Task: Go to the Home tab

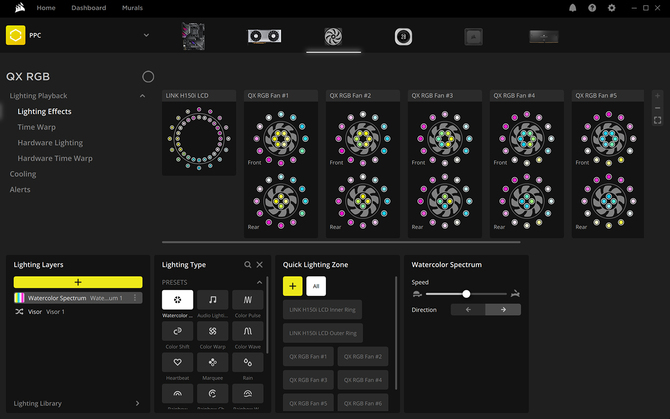Action: 46,8
